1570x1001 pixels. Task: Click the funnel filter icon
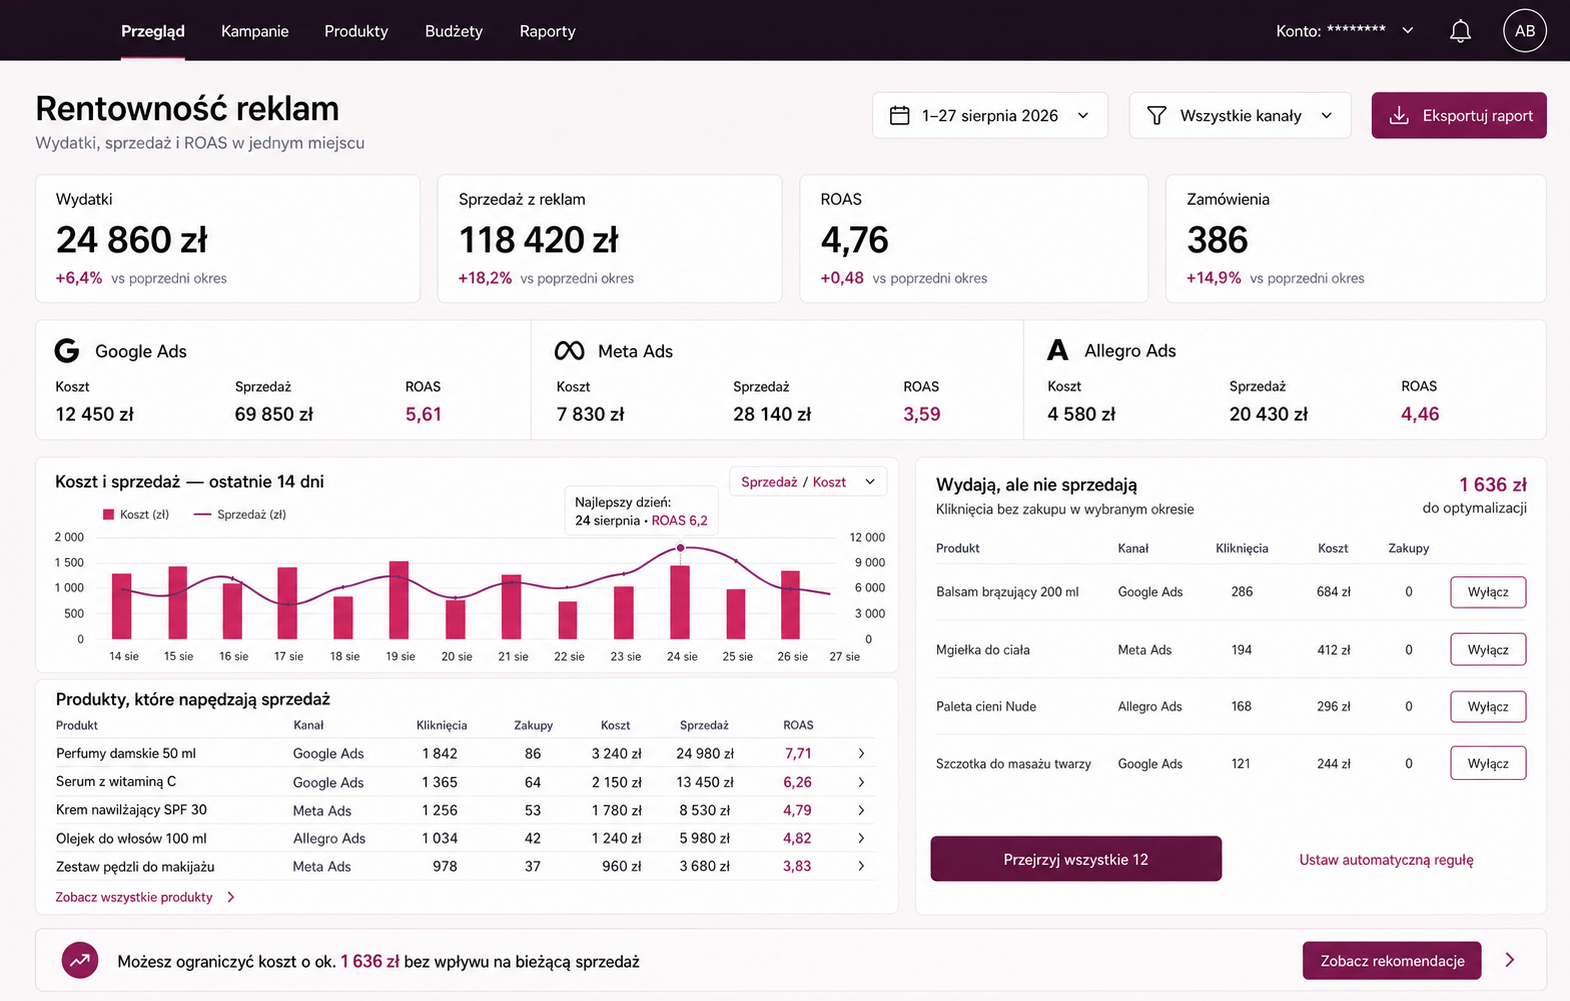click(x=1156, y=116)
